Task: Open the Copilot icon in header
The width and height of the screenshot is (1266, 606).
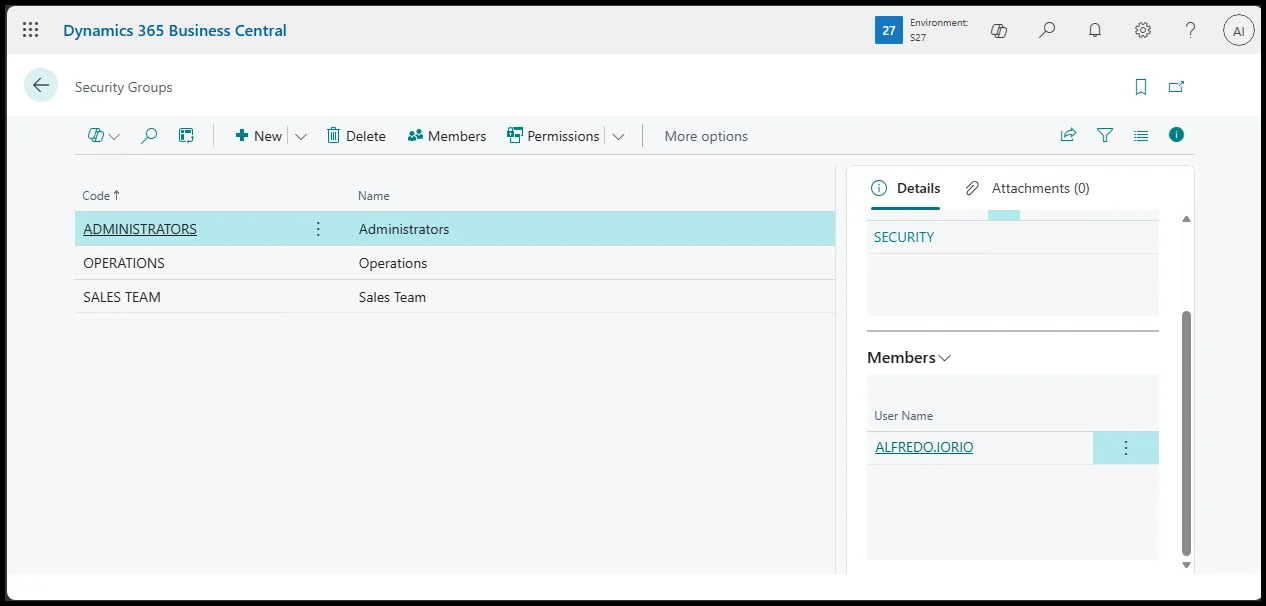Action: click(998, 31)
